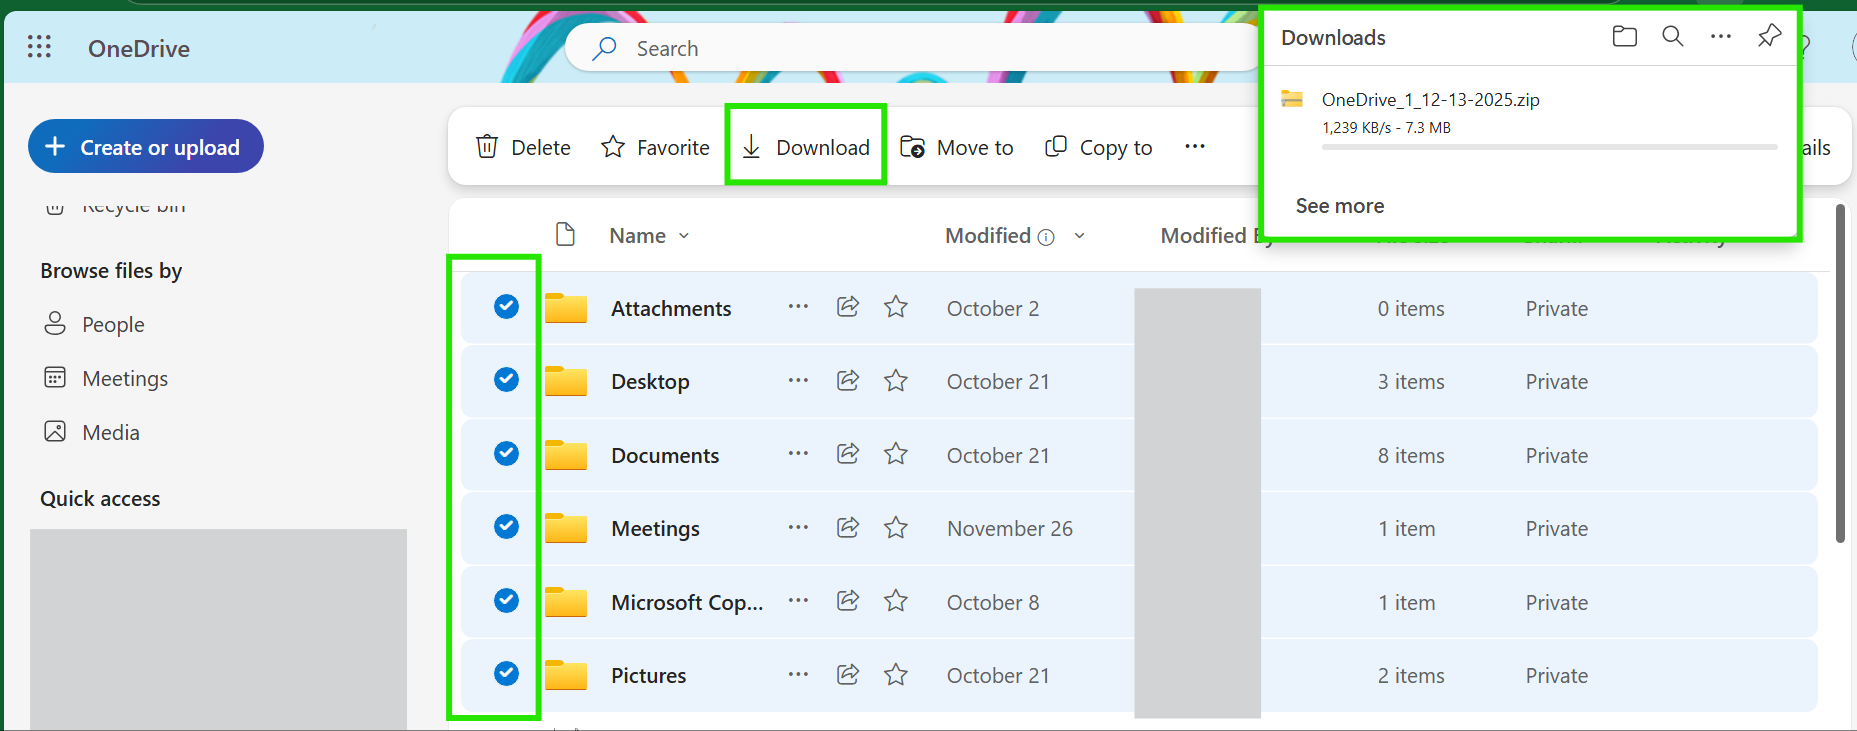Browse files by People
Viewport: 1857px width, 731px height.
click(x=95, y=324)
